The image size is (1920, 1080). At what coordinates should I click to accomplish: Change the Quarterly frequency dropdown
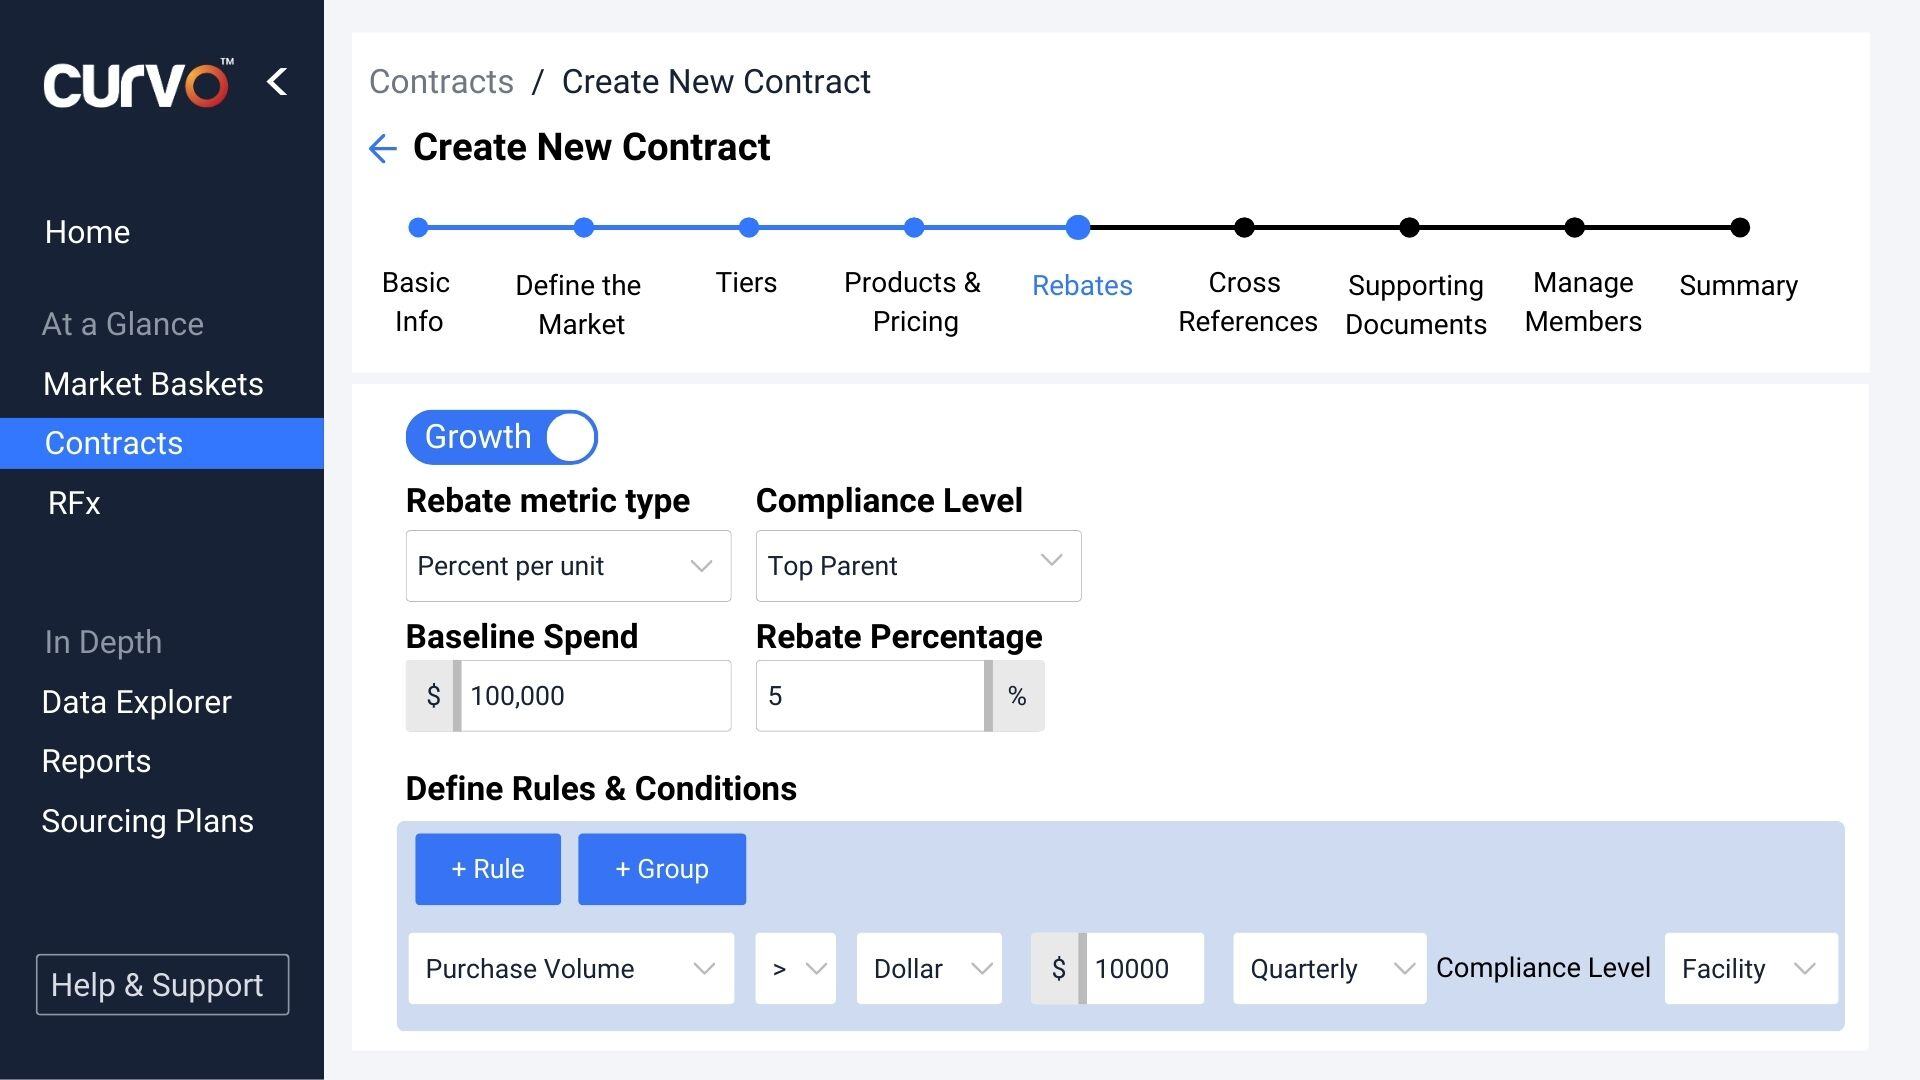point(1328,968)
